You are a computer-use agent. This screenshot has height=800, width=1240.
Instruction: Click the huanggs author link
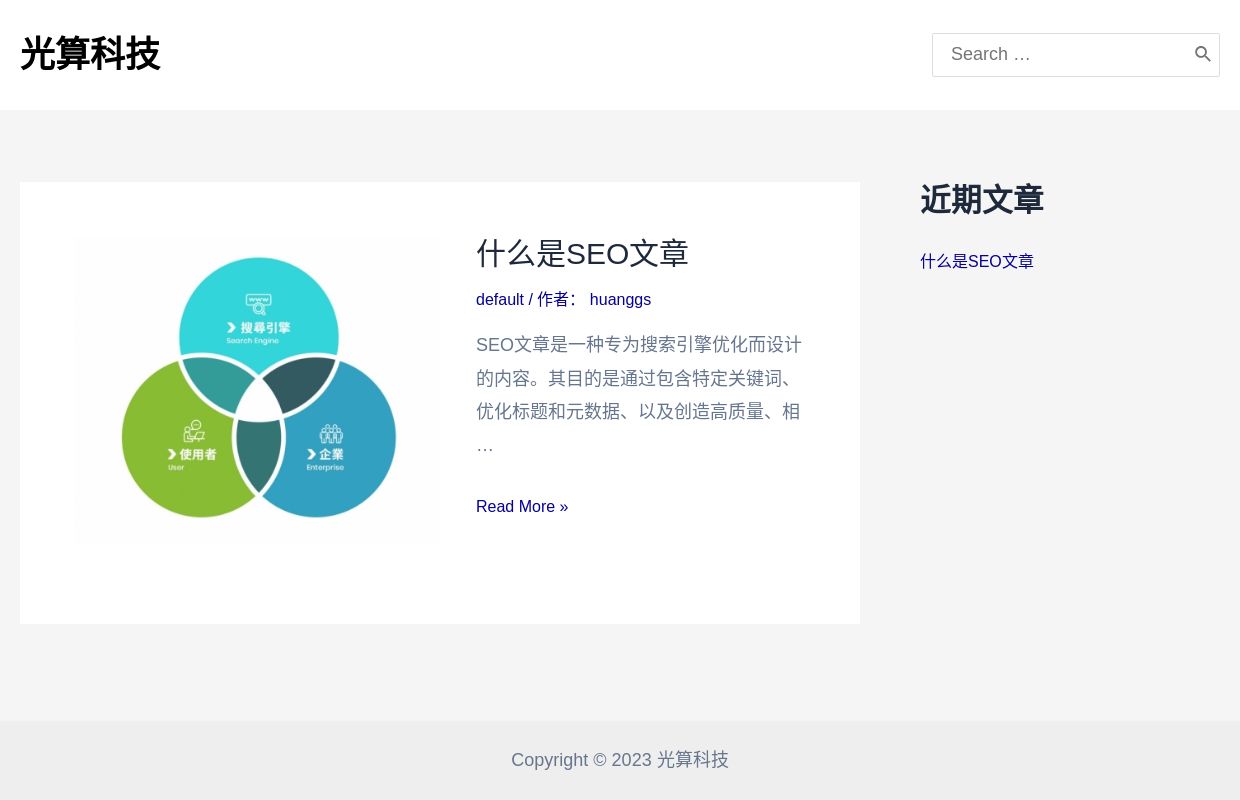(620, 299)
